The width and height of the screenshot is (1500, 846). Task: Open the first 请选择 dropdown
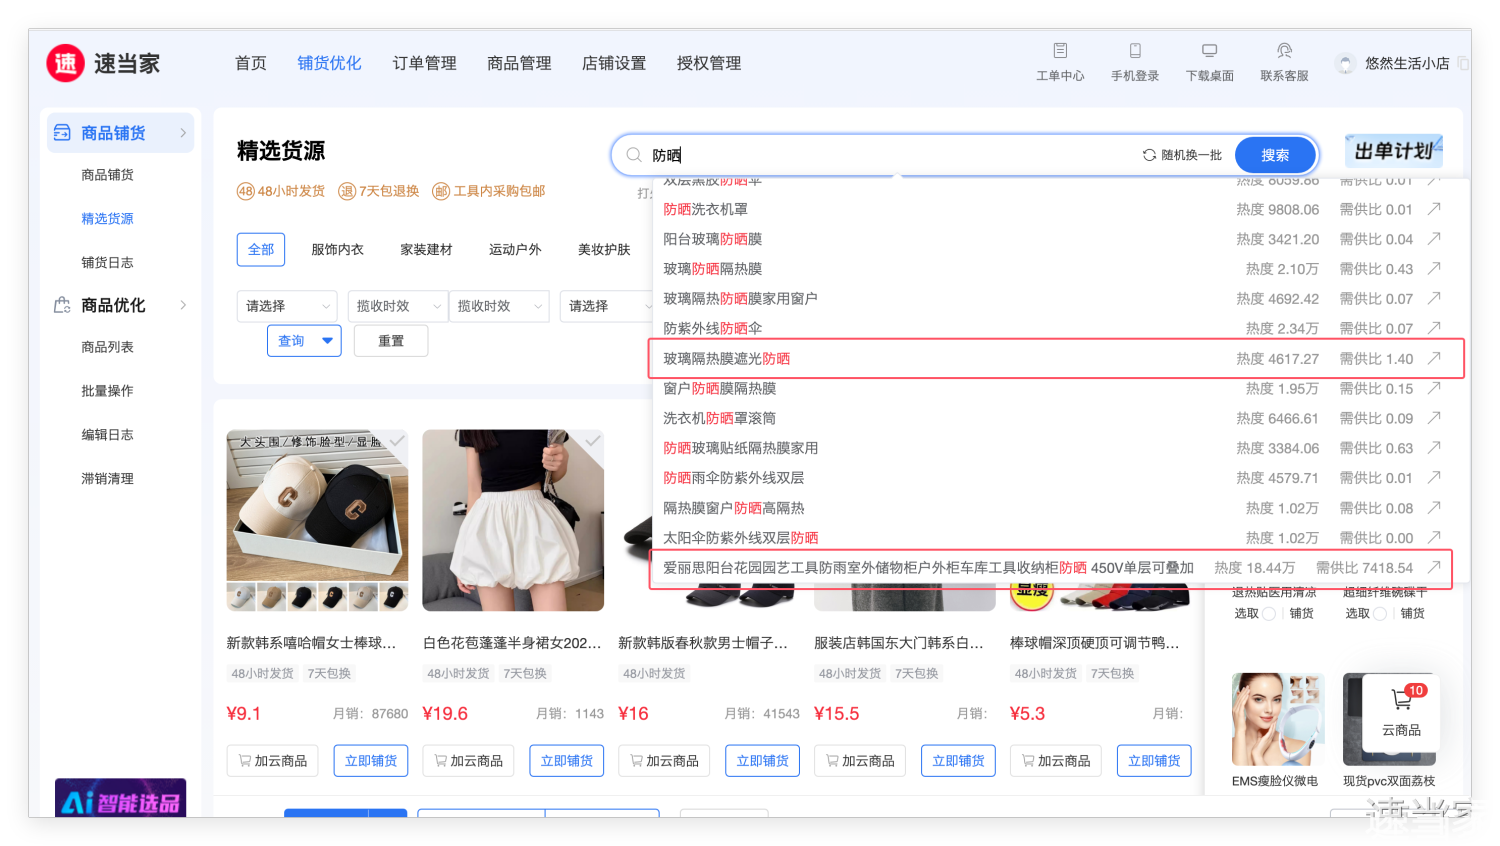pyautogui.click(x=286, y=306)
